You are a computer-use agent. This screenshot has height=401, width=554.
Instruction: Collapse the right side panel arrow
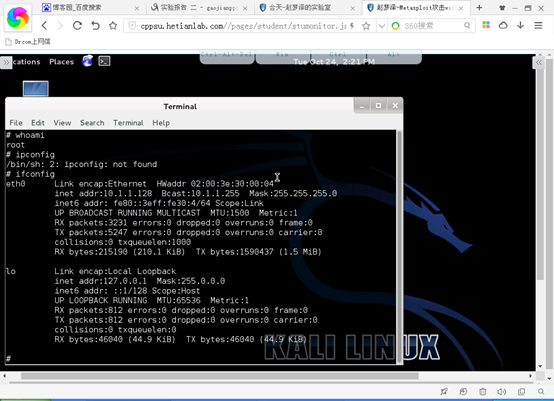pyautogui.click(x=538, y=63)
